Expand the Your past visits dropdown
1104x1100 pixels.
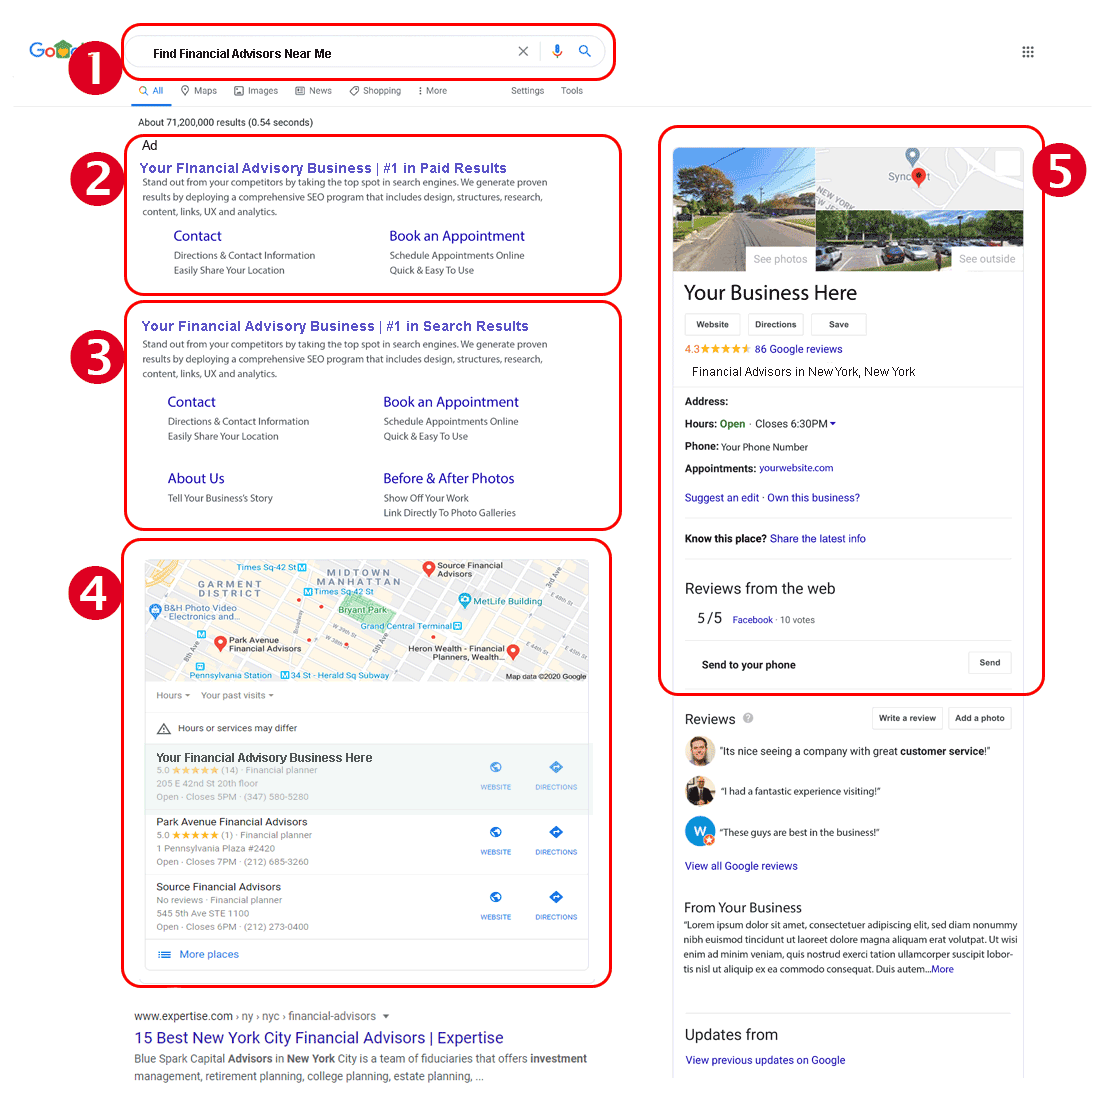237,696
